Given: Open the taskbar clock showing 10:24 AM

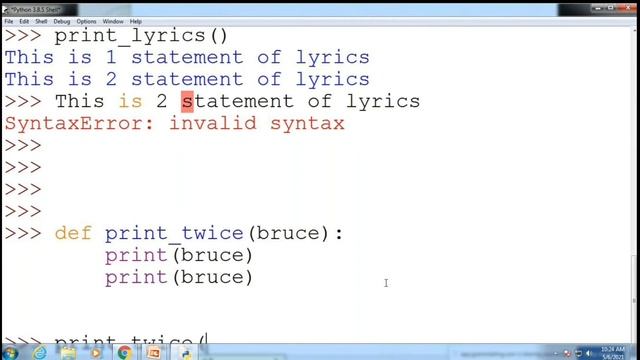Looking at the screenshot, I should click(x=613, y=353).
